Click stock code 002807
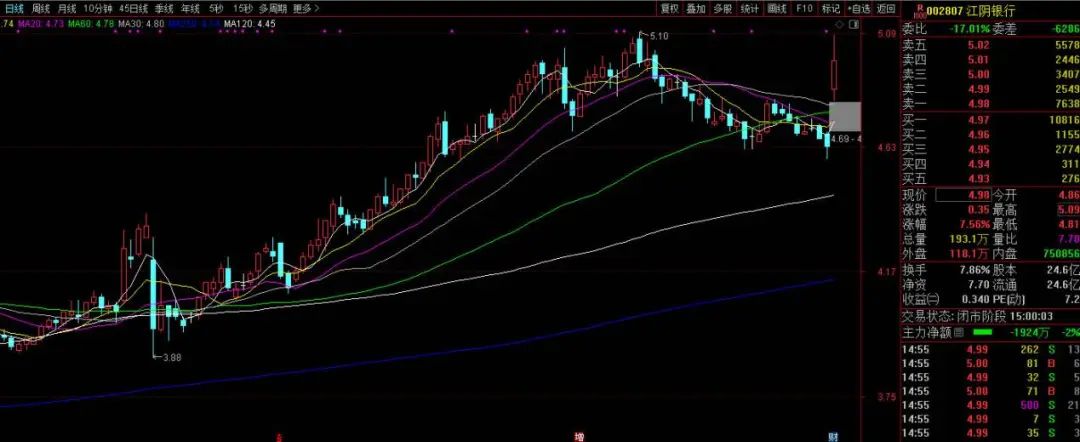This screenshot has width=1080, height=442. (946, 10)
